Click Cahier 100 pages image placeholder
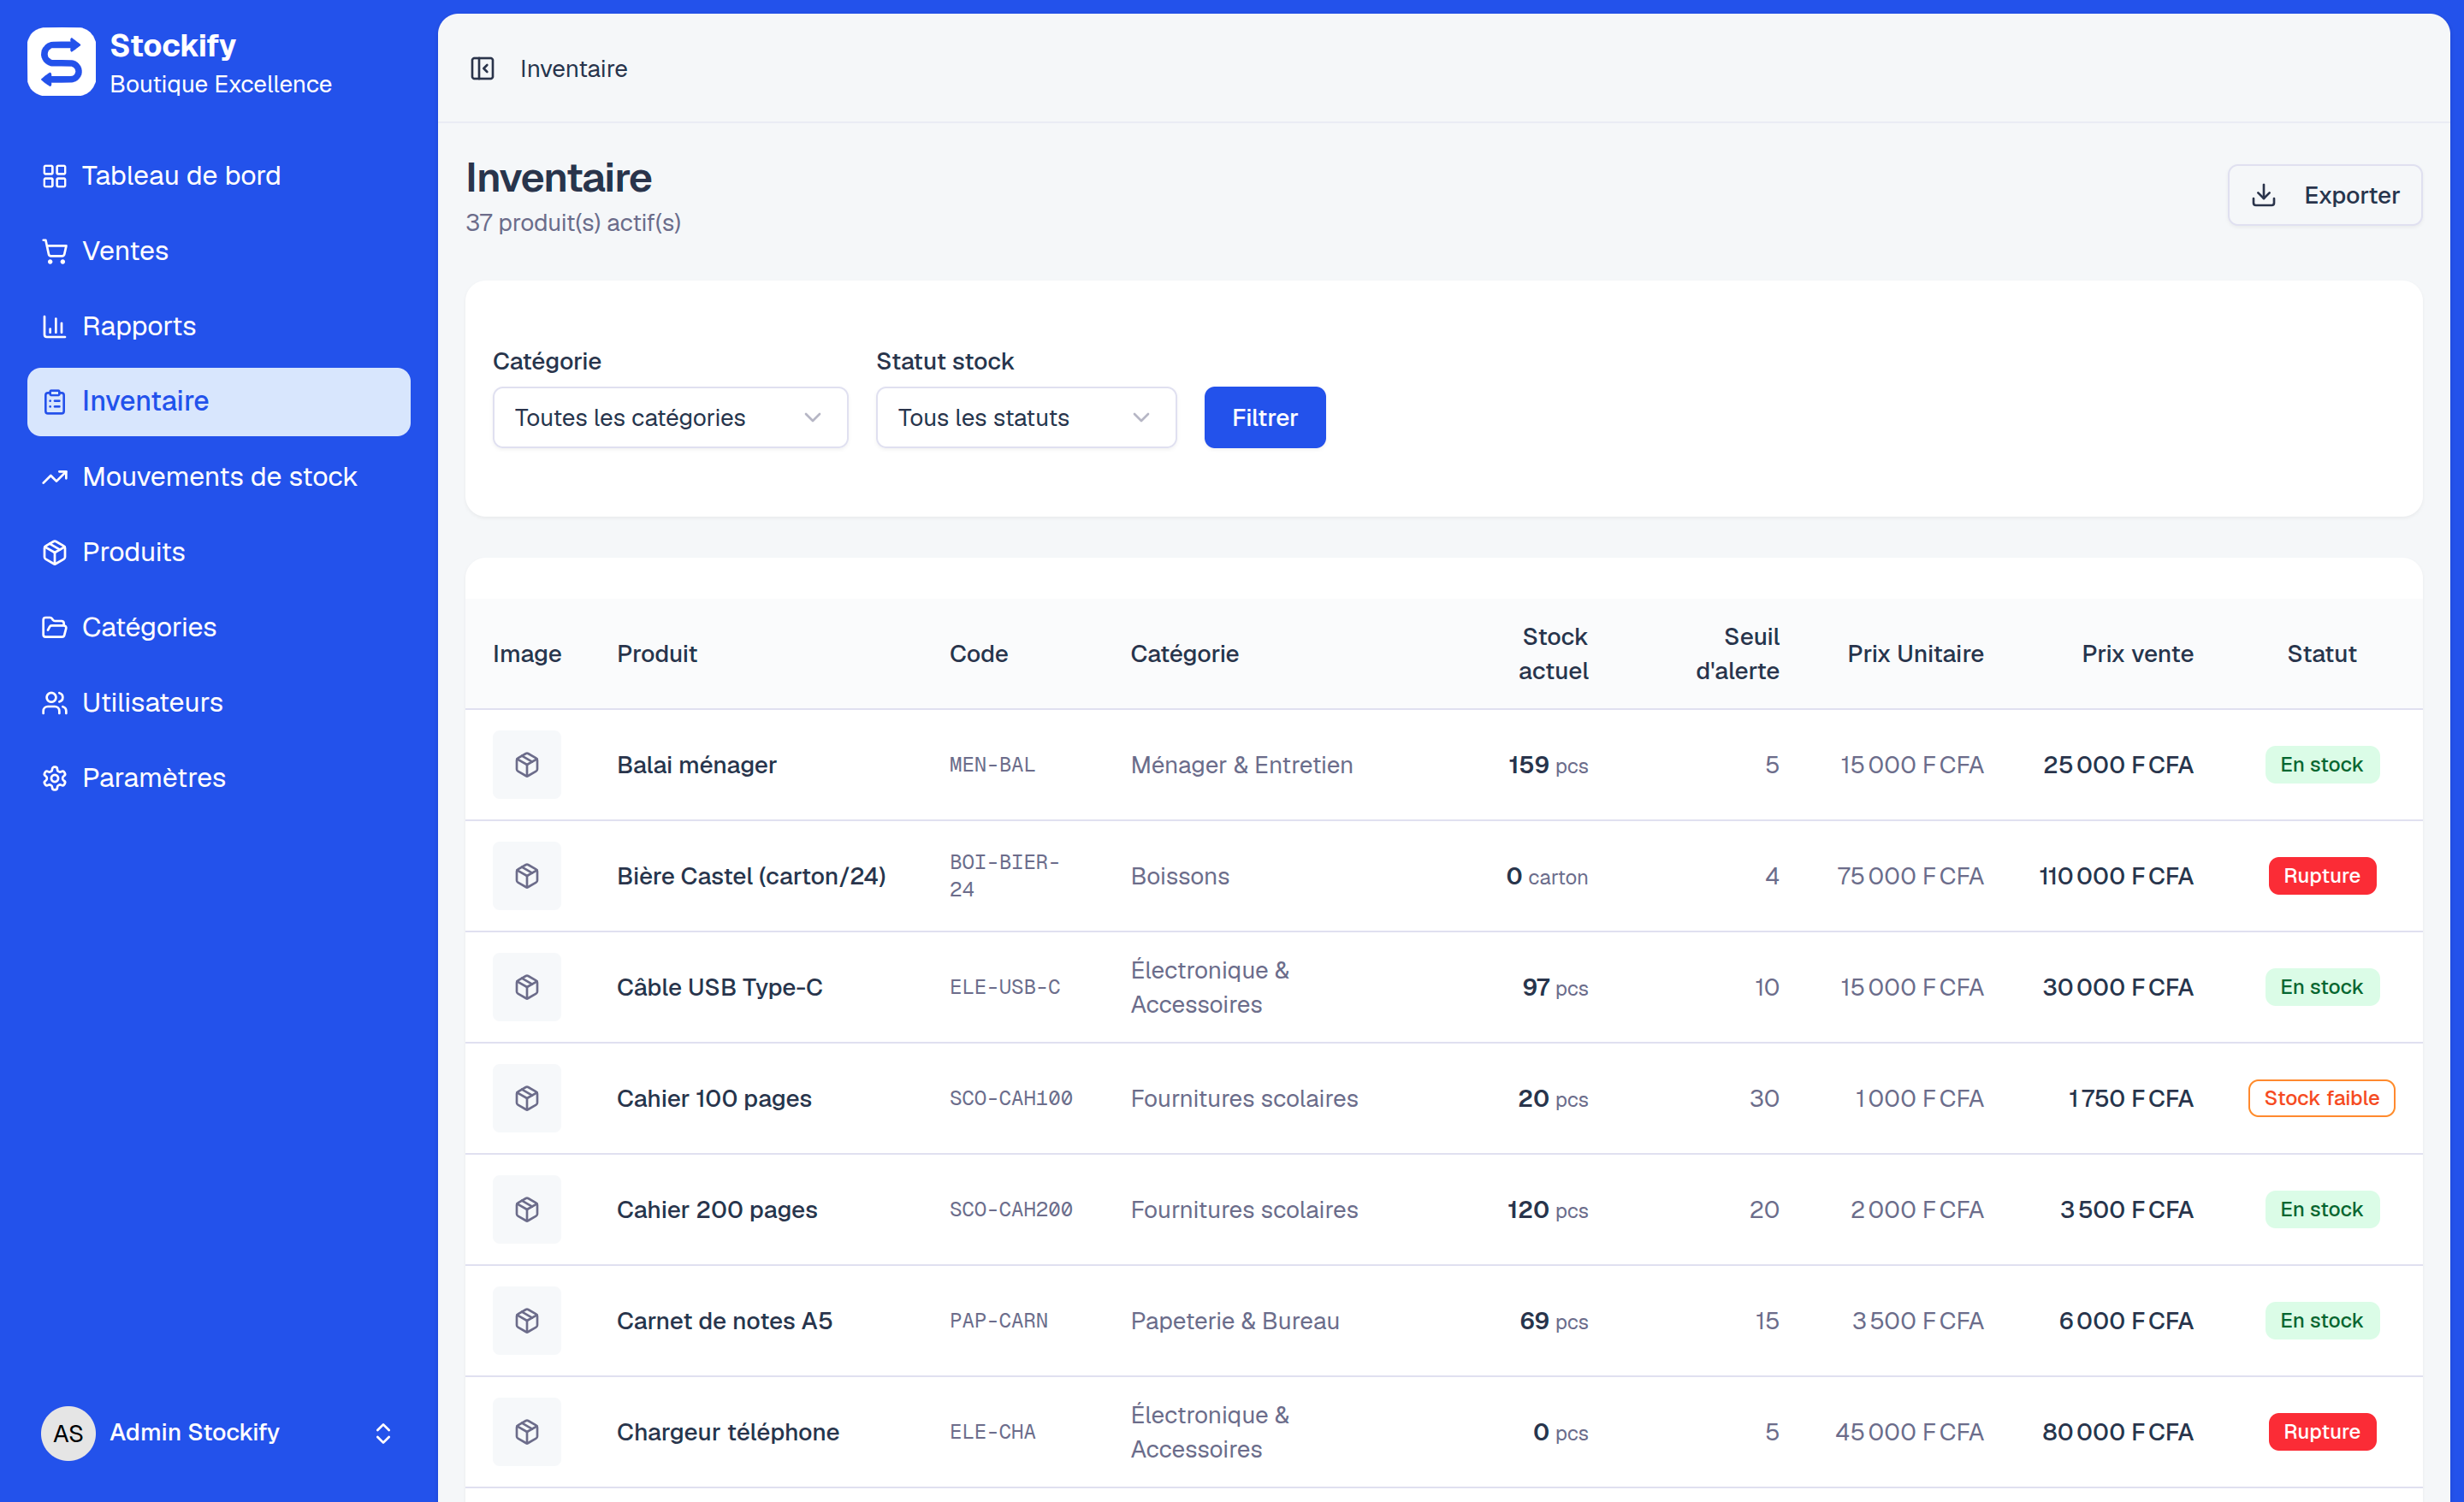Viewport: 2464px width, 1502px height. tap(527, 1098)
